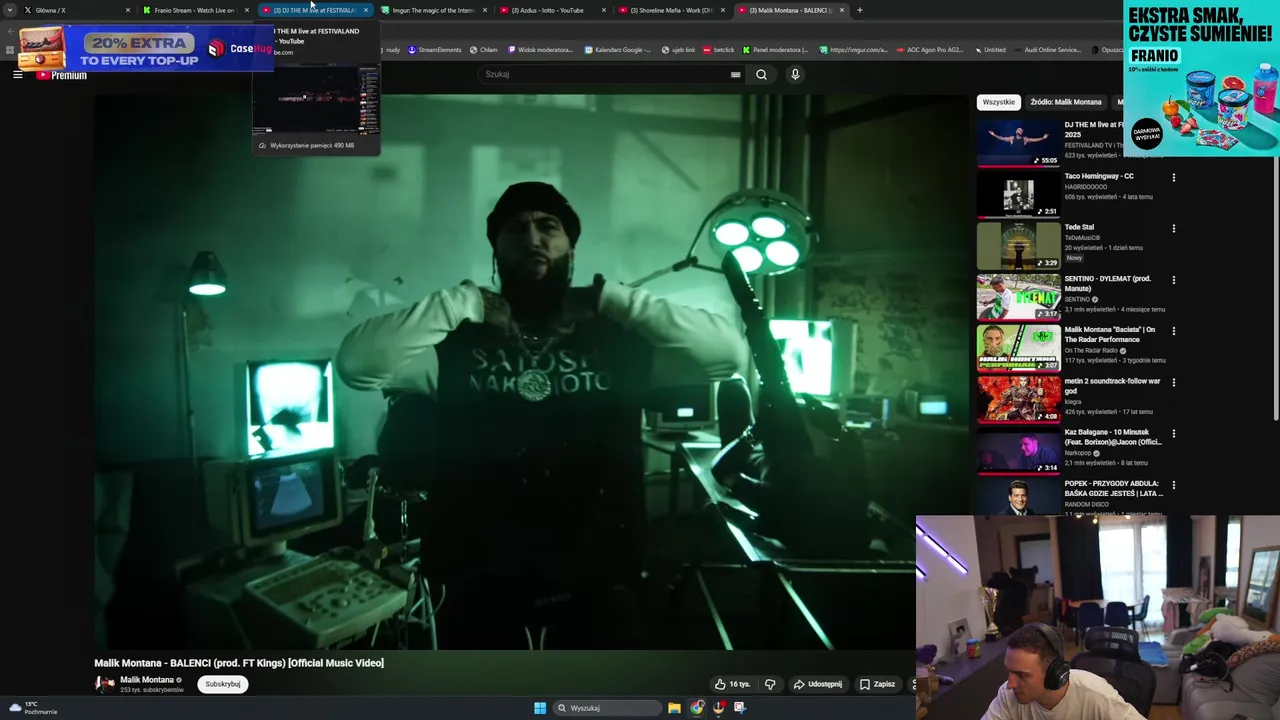The image size is (1280, 720).
Task: Open Widok moderatora bookmark
Action: click(x=541, y=50)
